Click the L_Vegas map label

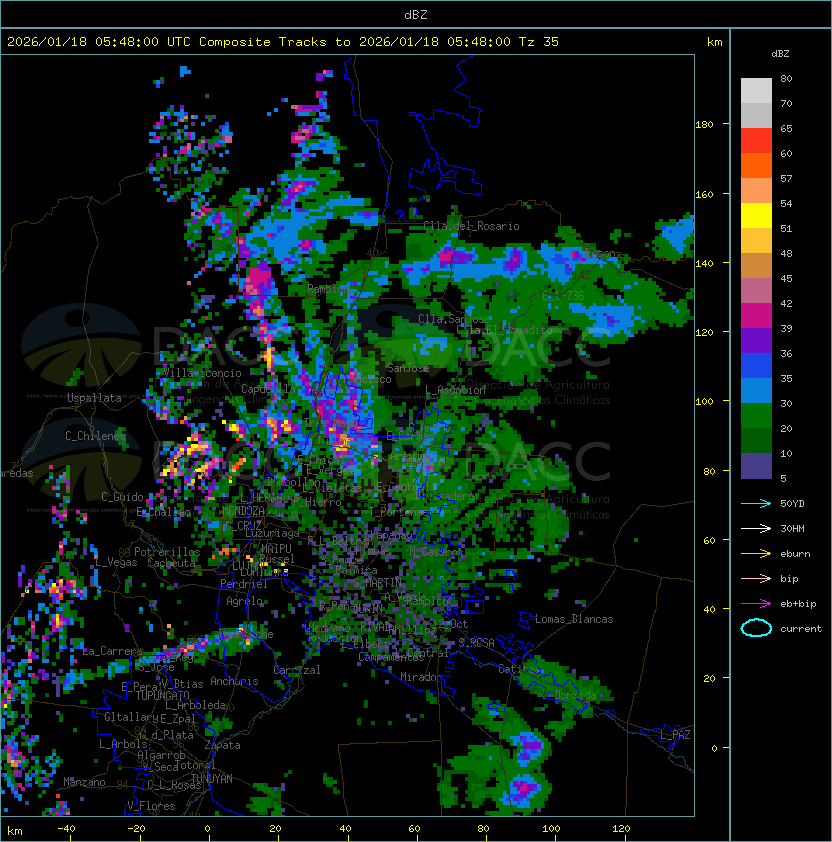coord(116,562)
